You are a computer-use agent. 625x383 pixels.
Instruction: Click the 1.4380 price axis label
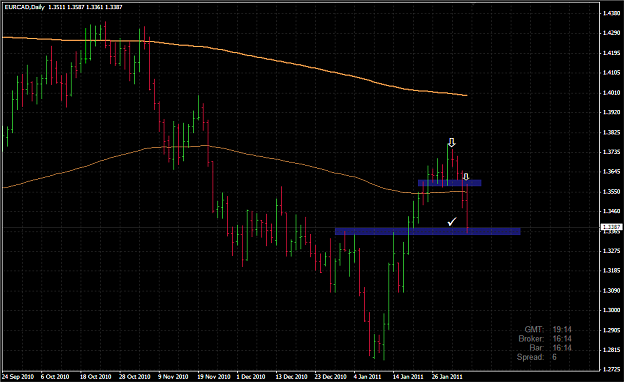tap(611, 13)
